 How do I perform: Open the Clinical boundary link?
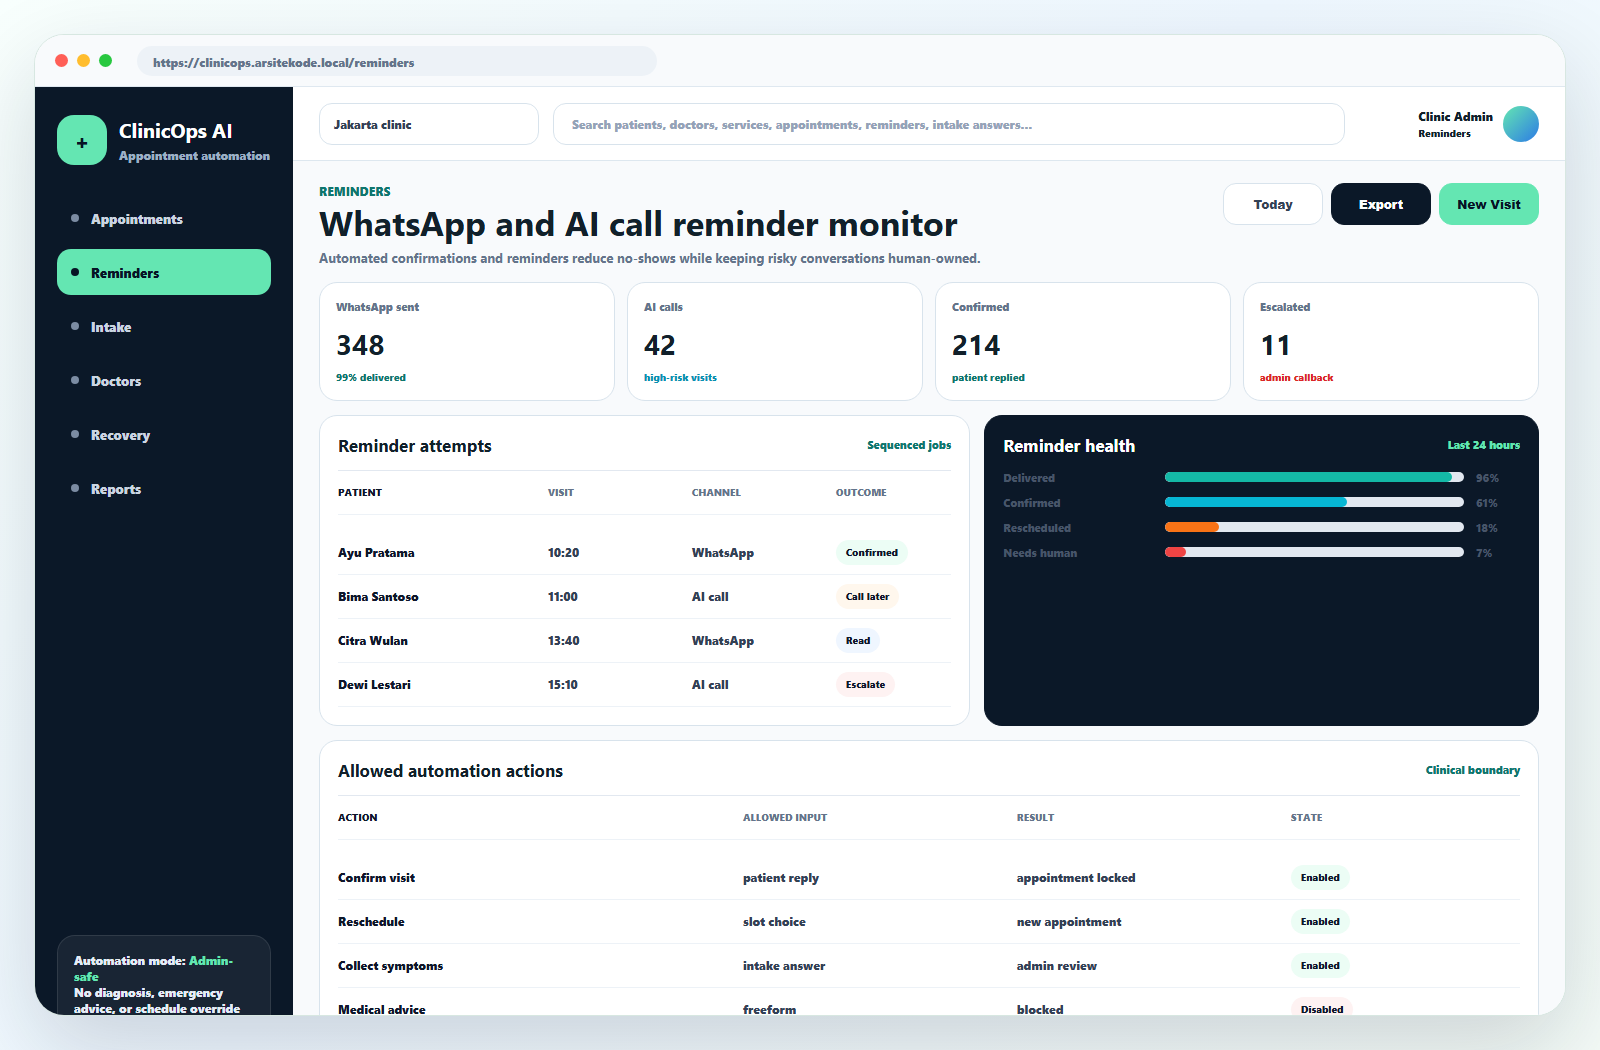click(1473, 770)
